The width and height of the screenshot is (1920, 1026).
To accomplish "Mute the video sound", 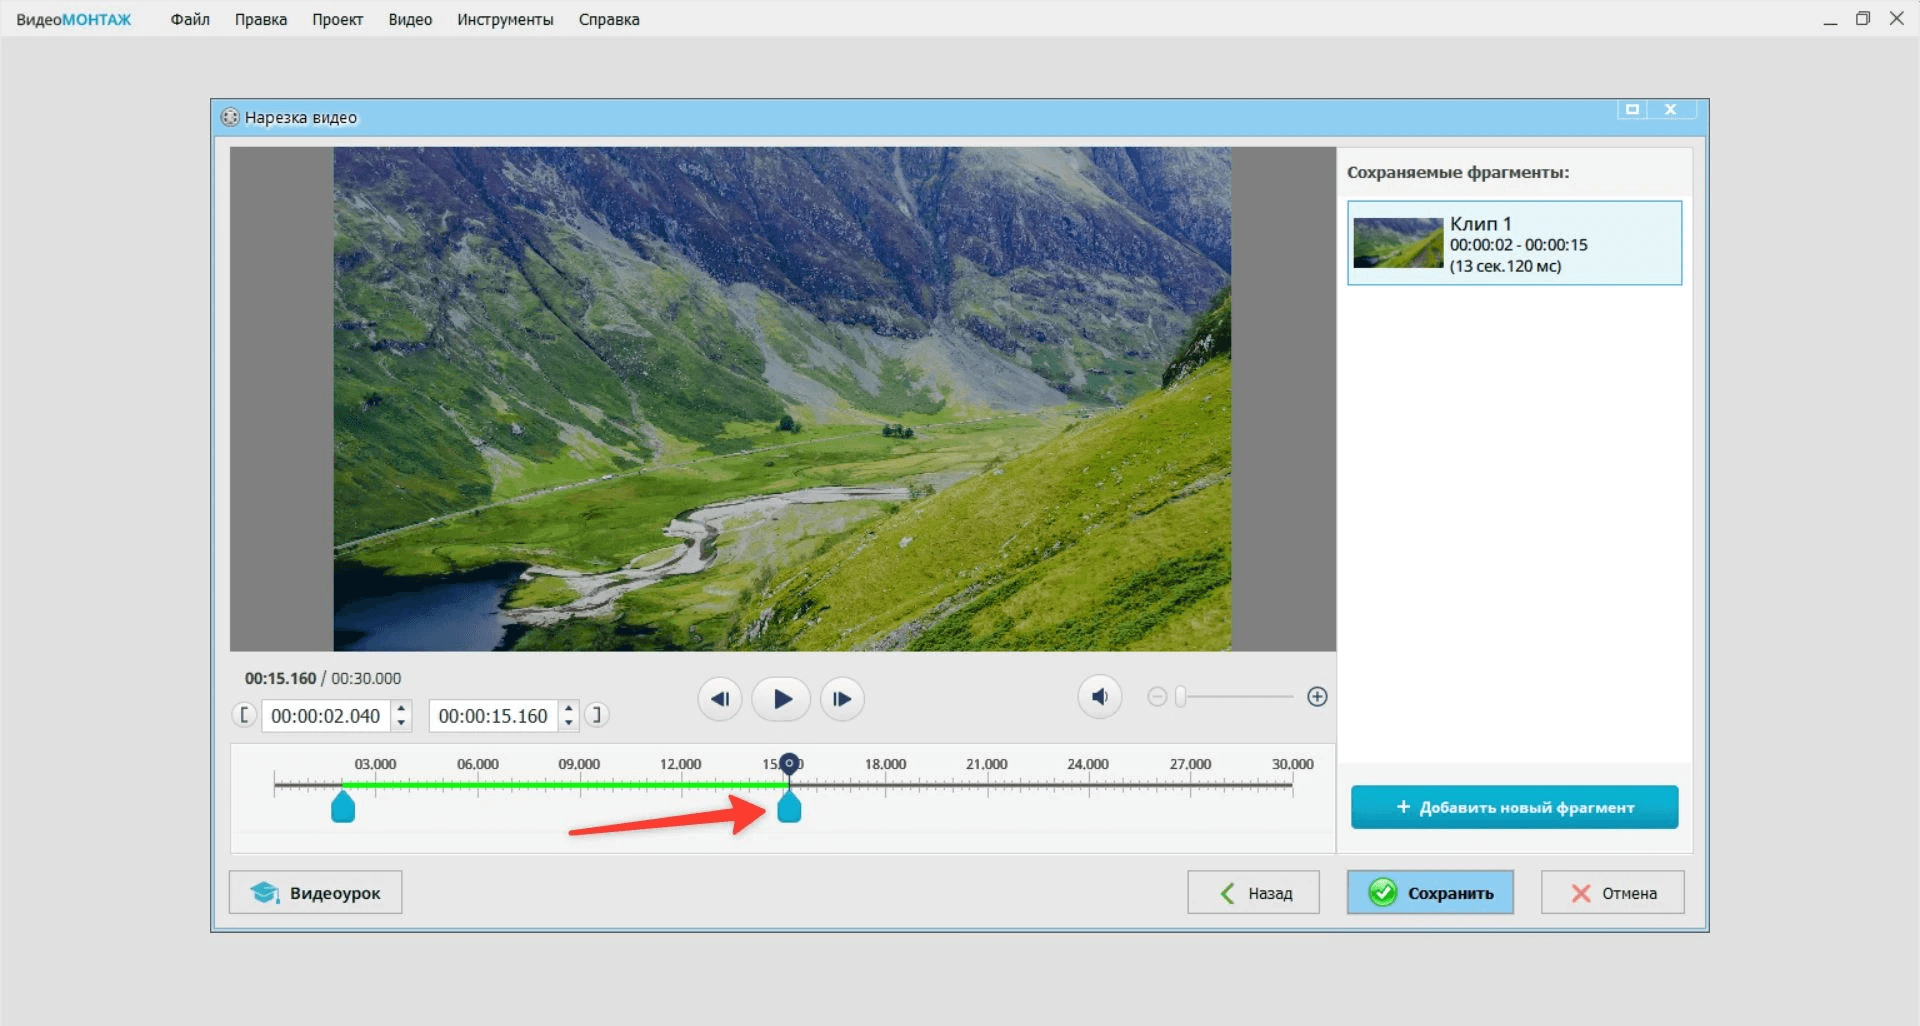I will 1099,697.
